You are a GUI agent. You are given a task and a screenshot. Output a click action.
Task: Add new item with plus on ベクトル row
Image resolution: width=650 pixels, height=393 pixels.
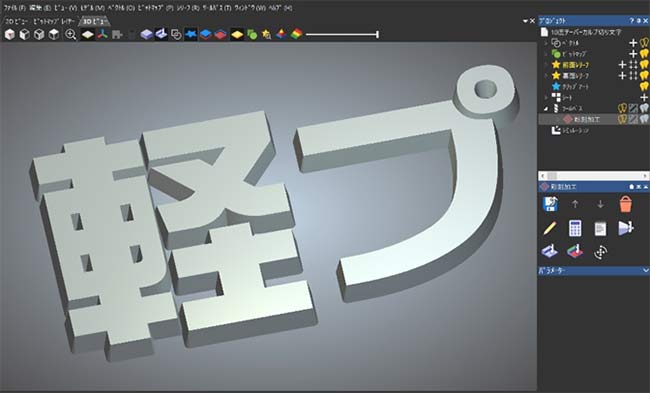(x=633, y=43)
